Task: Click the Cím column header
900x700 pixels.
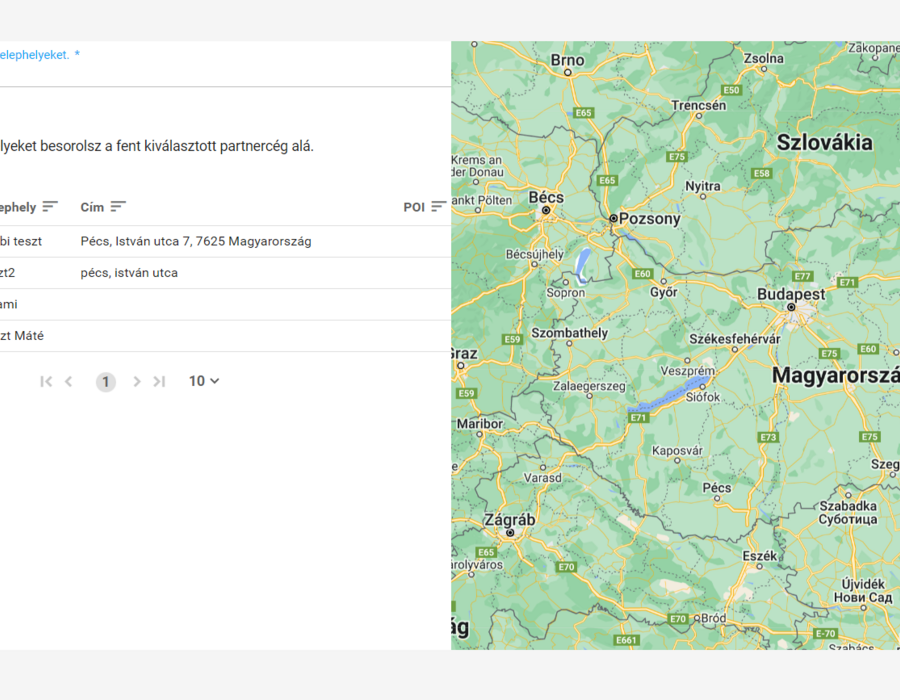Action: pyautogui.click(x=92, y=207)
